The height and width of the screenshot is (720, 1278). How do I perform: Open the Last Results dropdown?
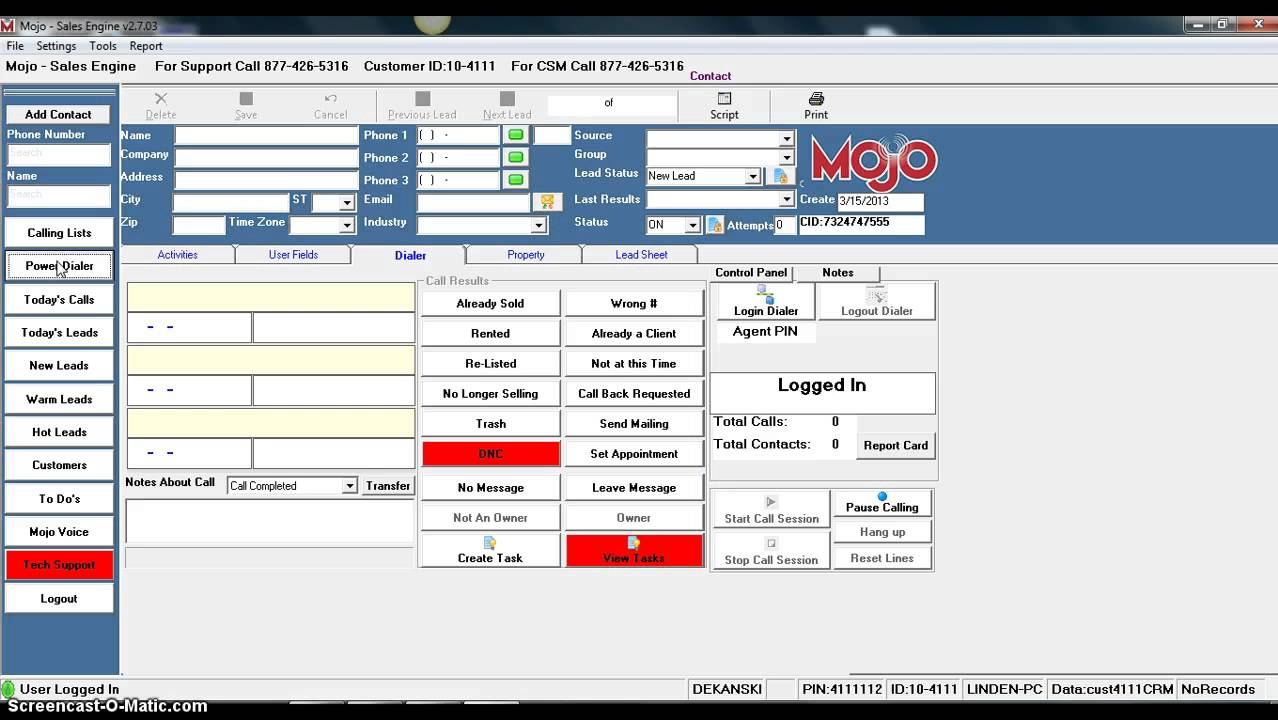tap(786, 200)
